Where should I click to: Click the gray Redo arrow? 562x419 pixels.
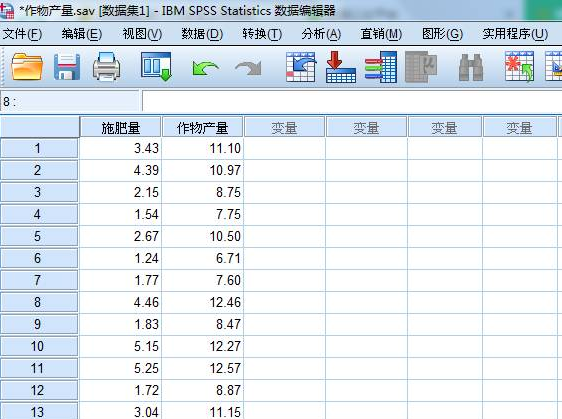click(x=248, y=68)
